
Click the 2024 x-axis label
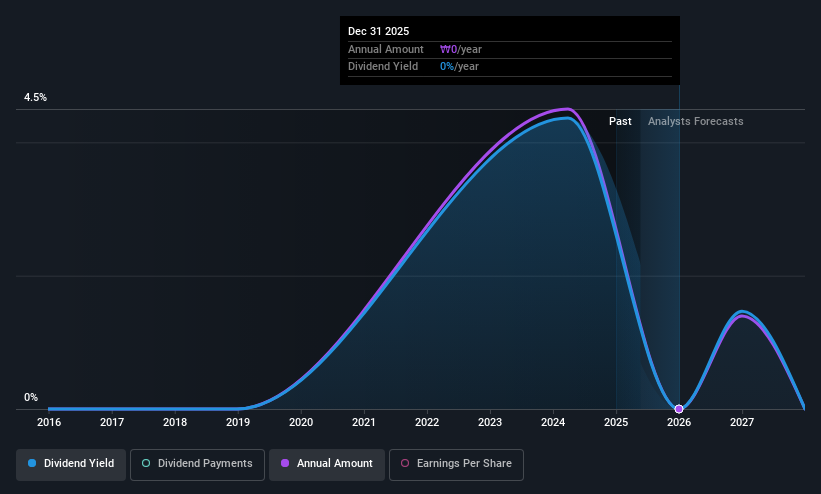[553, 422]
